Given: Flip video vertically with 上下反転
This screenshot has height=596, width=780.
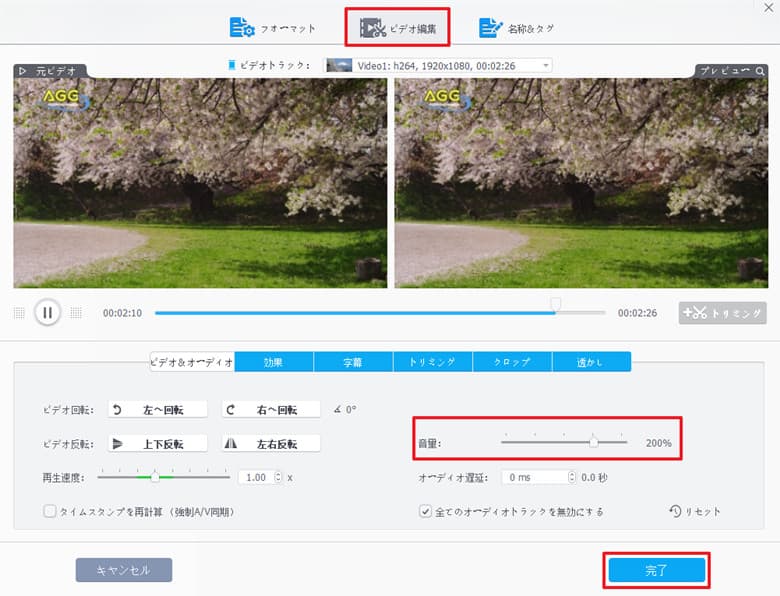Looking at the screenshot, I should [157, 443].
